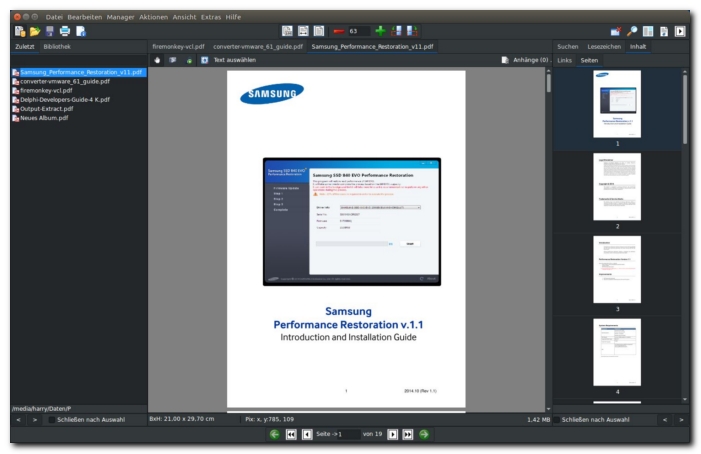701x454 pixels.
Task: Open the Suchen tab
Action: point(567,46)
